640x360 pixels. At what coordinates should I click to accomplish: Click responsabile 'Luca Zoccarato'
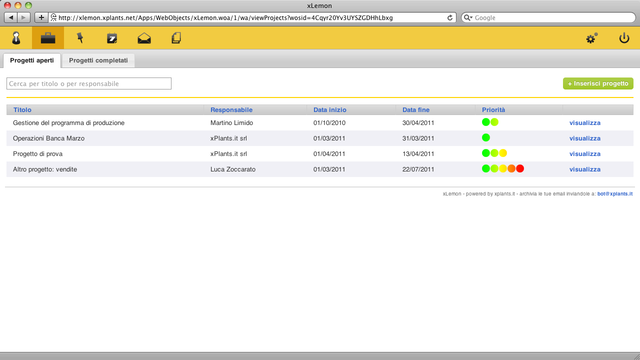click(233, 169)
